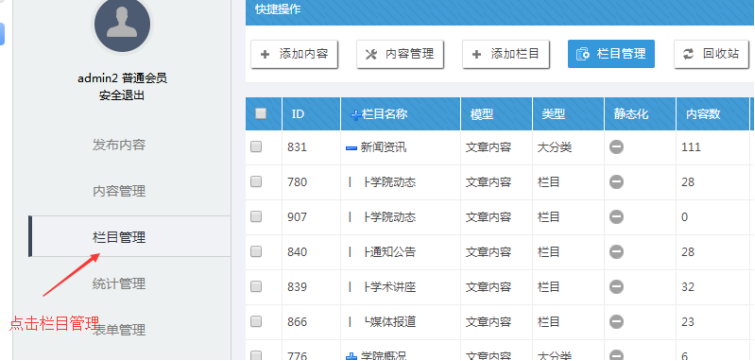Expand all columns via plus icon beside 栏目名称
755x361 pixels.
tap(356, 115)
